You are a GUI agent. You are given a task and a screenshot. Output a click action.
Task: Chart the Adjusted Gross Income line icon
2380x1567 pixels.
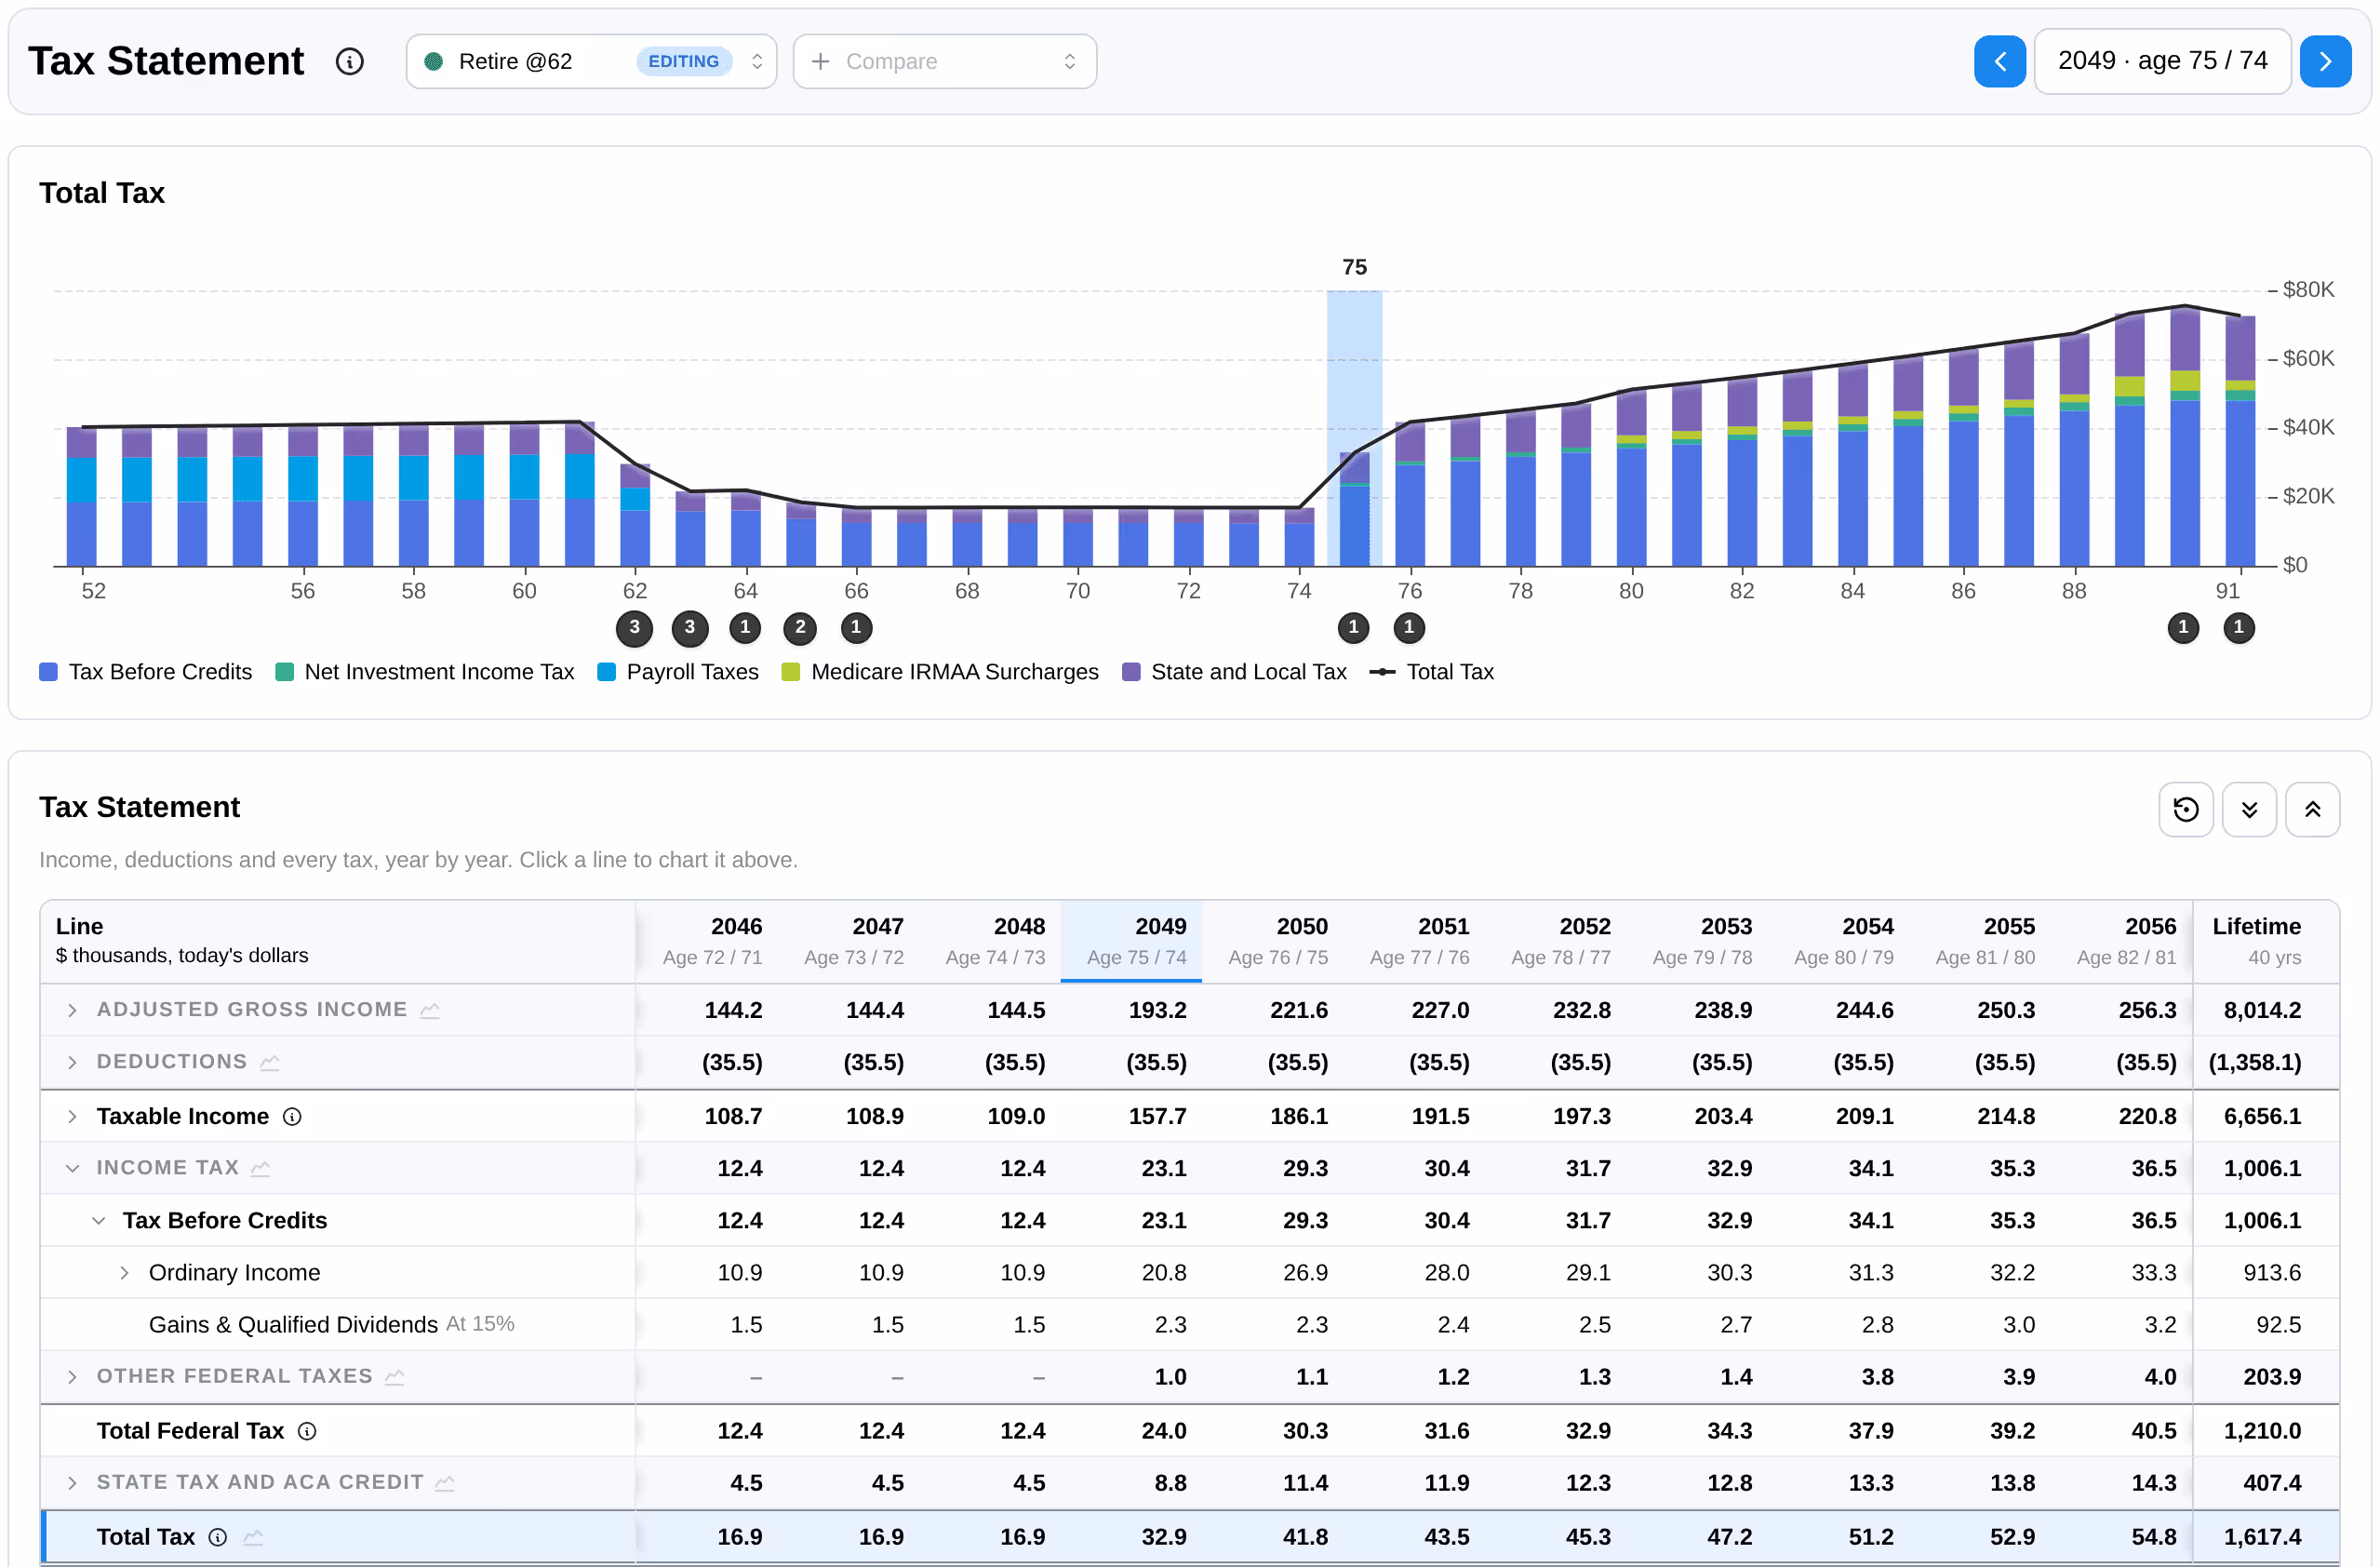pos(430,1010)
